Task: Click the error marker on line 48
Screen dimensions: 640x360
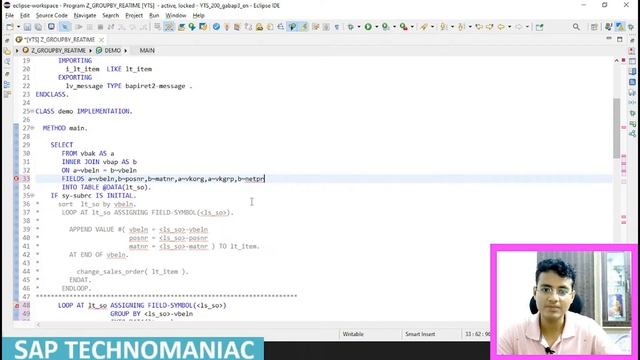Action: coord(16,305)
